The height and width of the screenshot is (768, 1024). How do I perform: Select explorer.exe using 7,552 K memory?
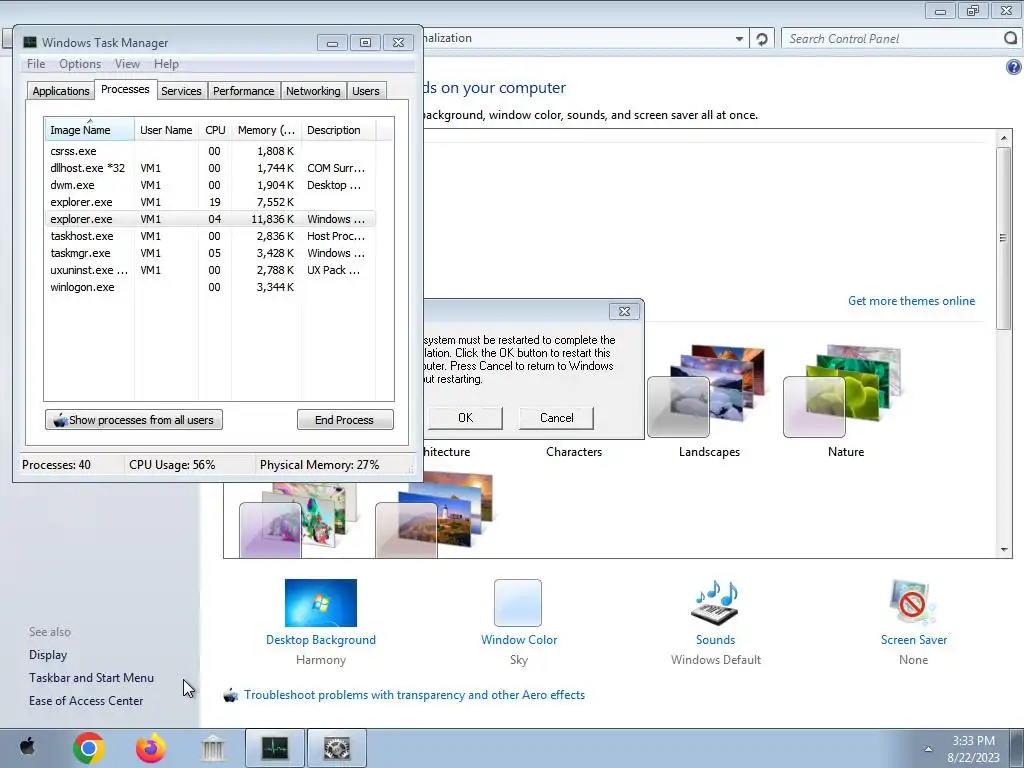click(x=210, y=202)
